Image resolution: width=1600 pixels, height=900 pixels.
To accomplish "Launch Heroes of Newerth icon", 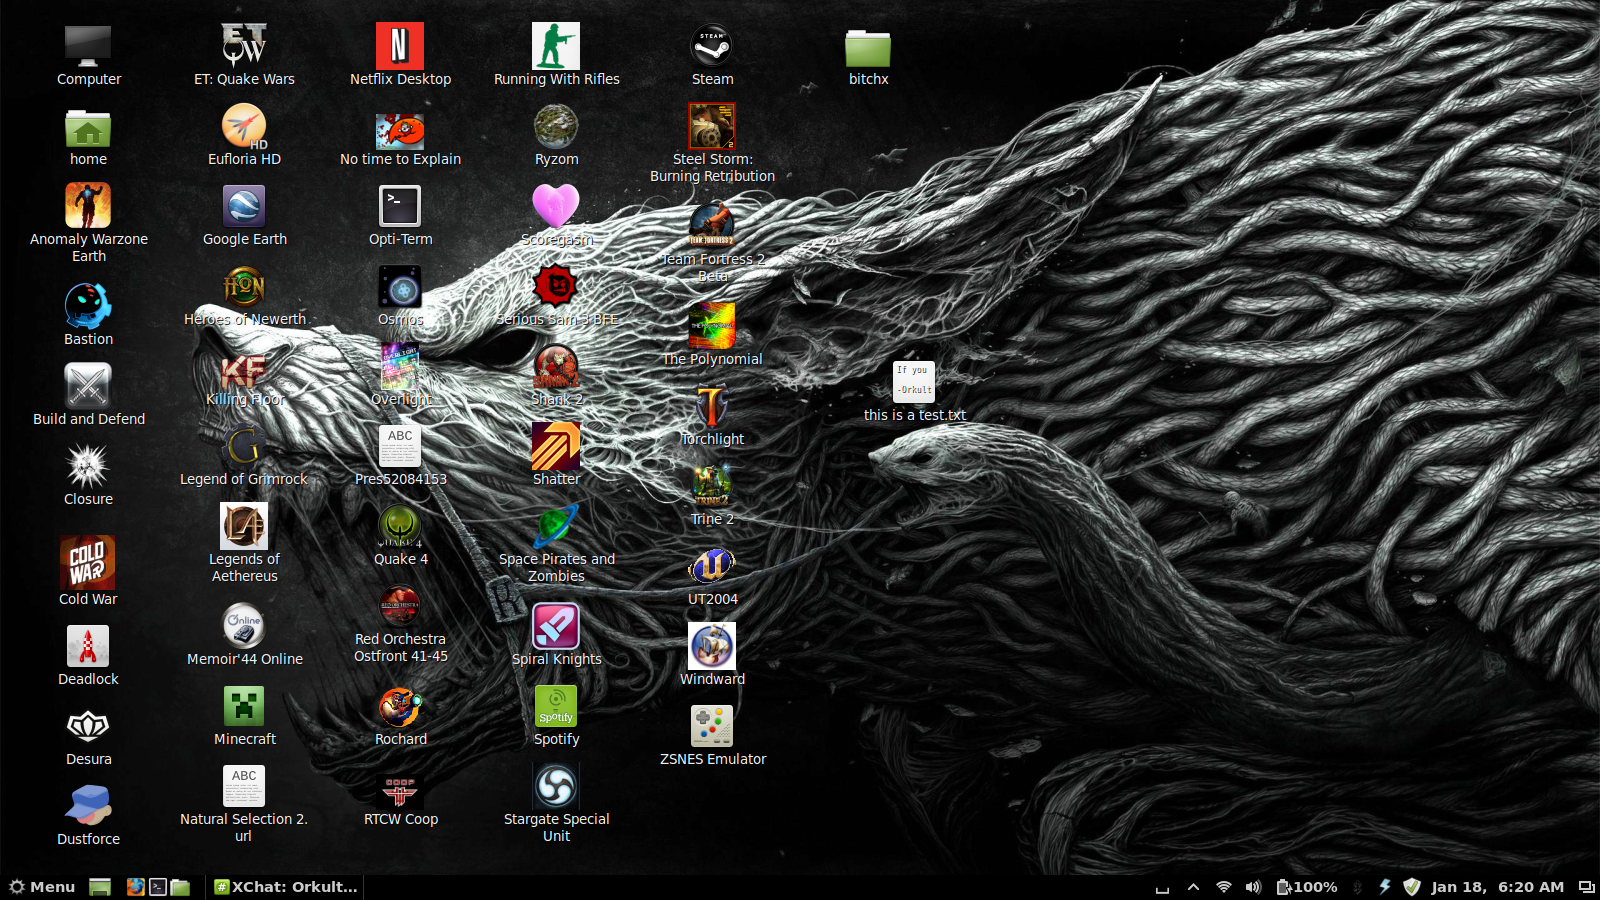I will click(x=244, y=286).
